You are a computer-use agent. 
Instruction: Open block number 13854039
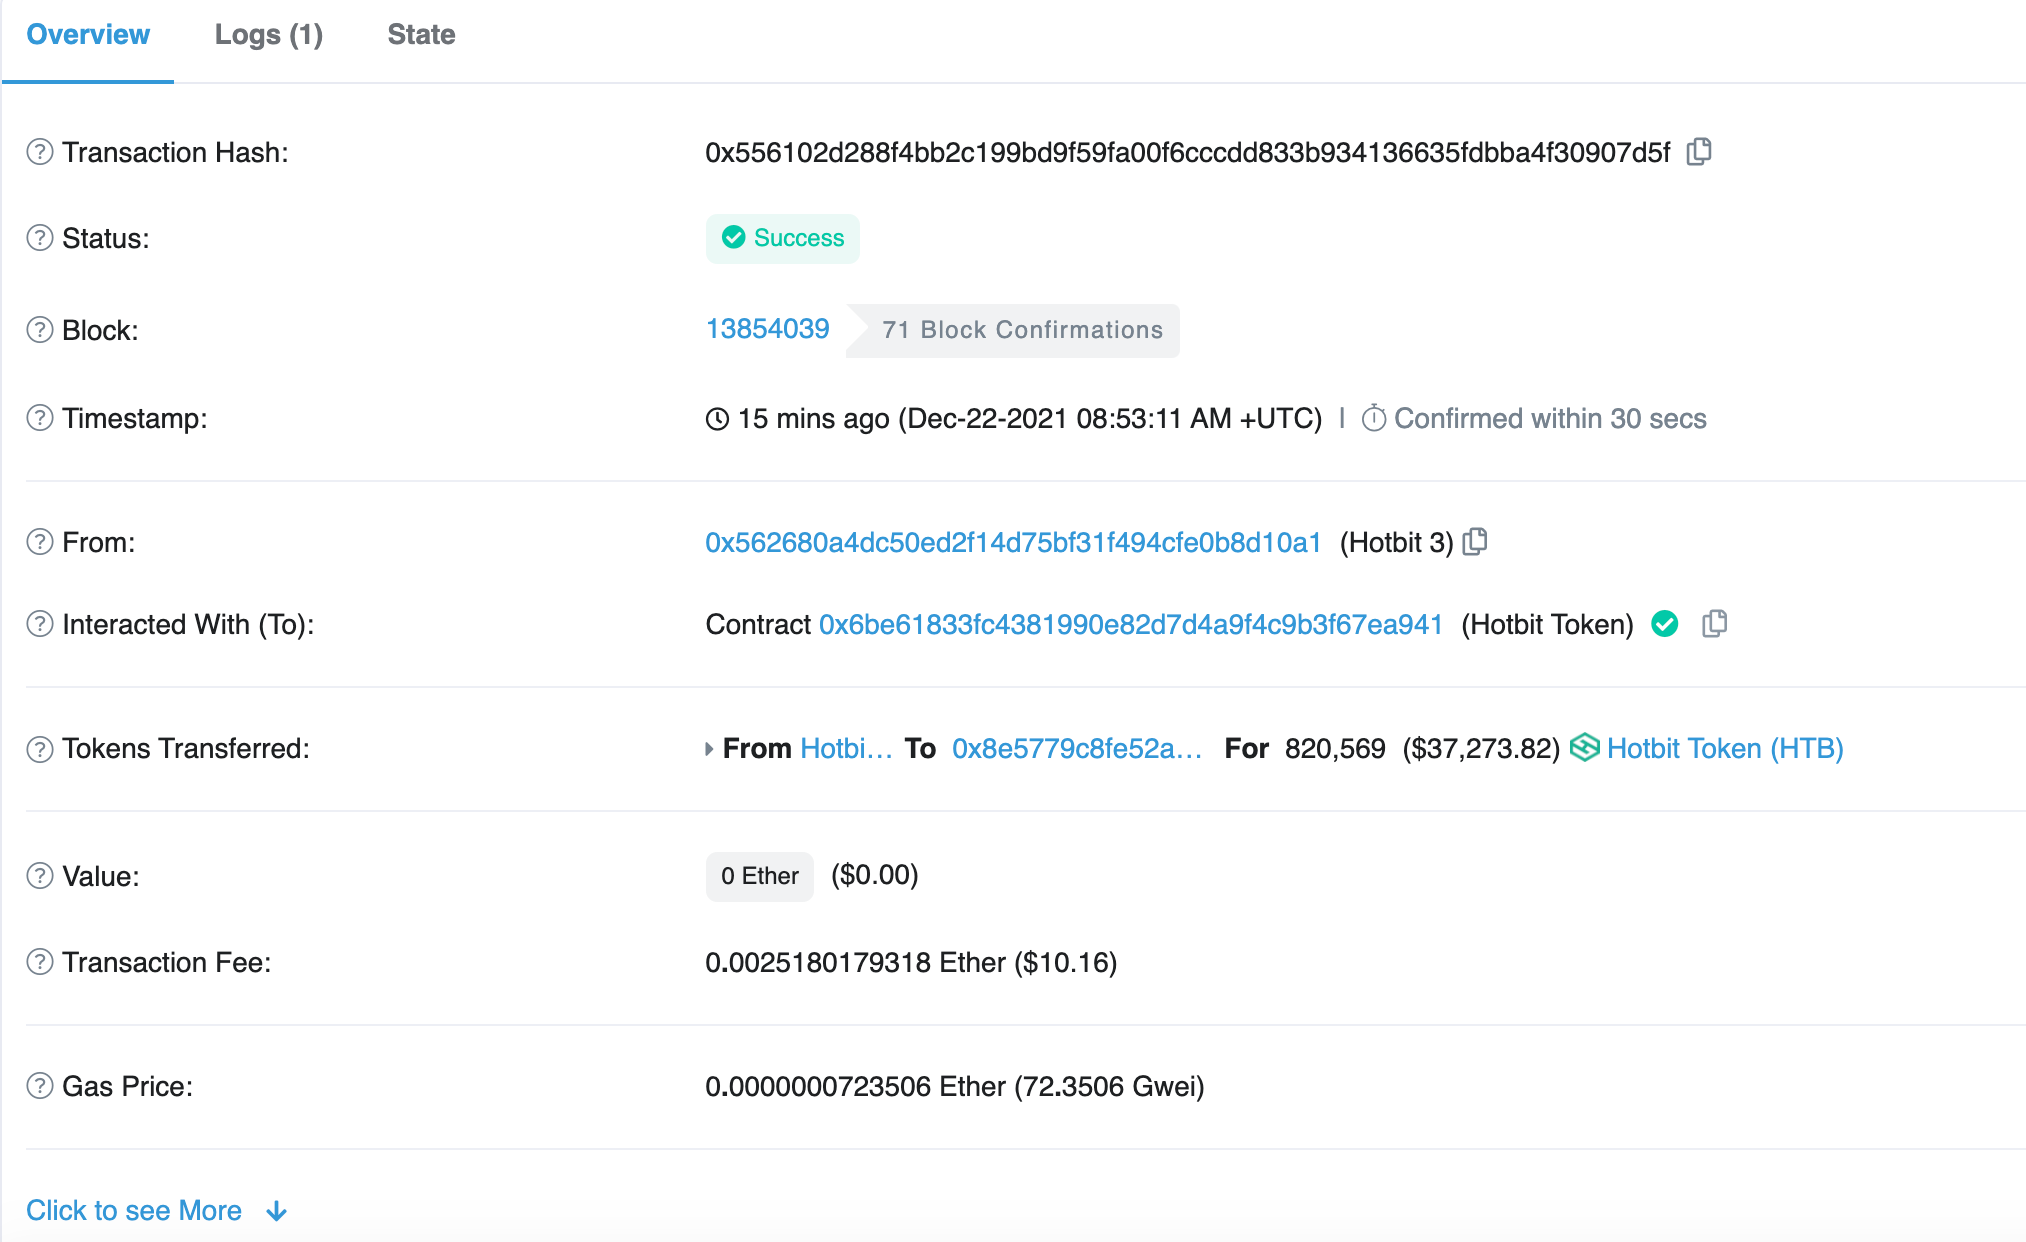click(767, 329)
